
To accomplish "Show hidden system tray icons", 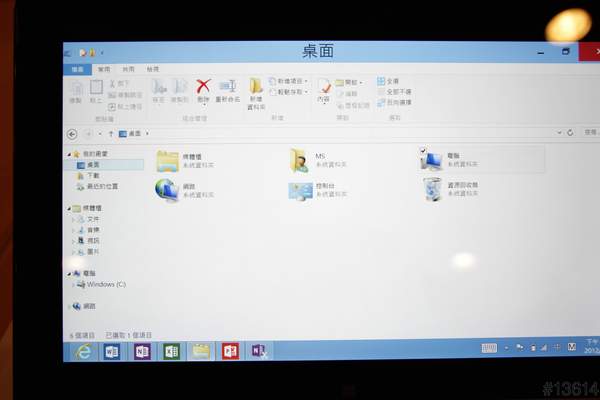I will (x=507, y=348).
